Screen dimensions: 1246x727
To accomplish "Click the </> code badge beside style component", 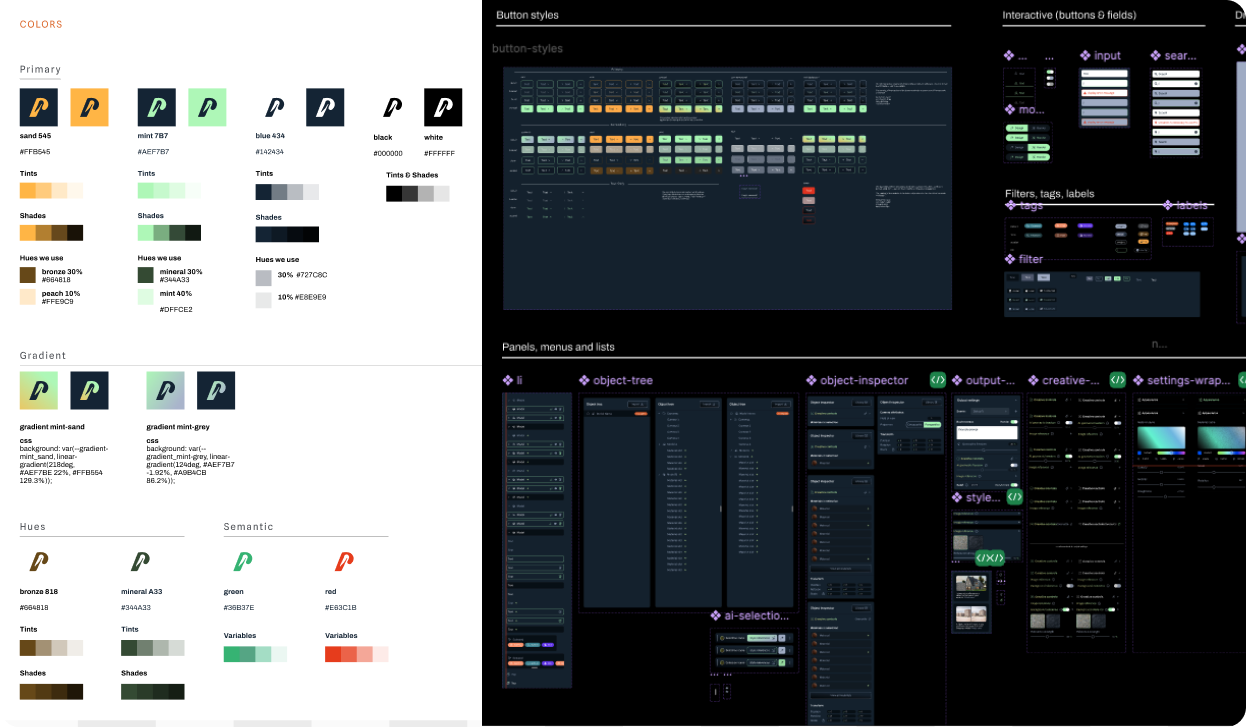I will coord(1014,497).
